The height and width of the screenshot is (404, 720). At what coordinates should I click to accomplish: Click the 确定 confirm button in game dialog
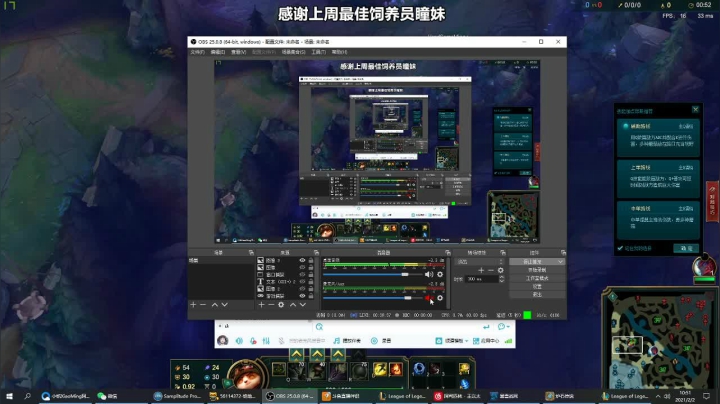(686, 248)
